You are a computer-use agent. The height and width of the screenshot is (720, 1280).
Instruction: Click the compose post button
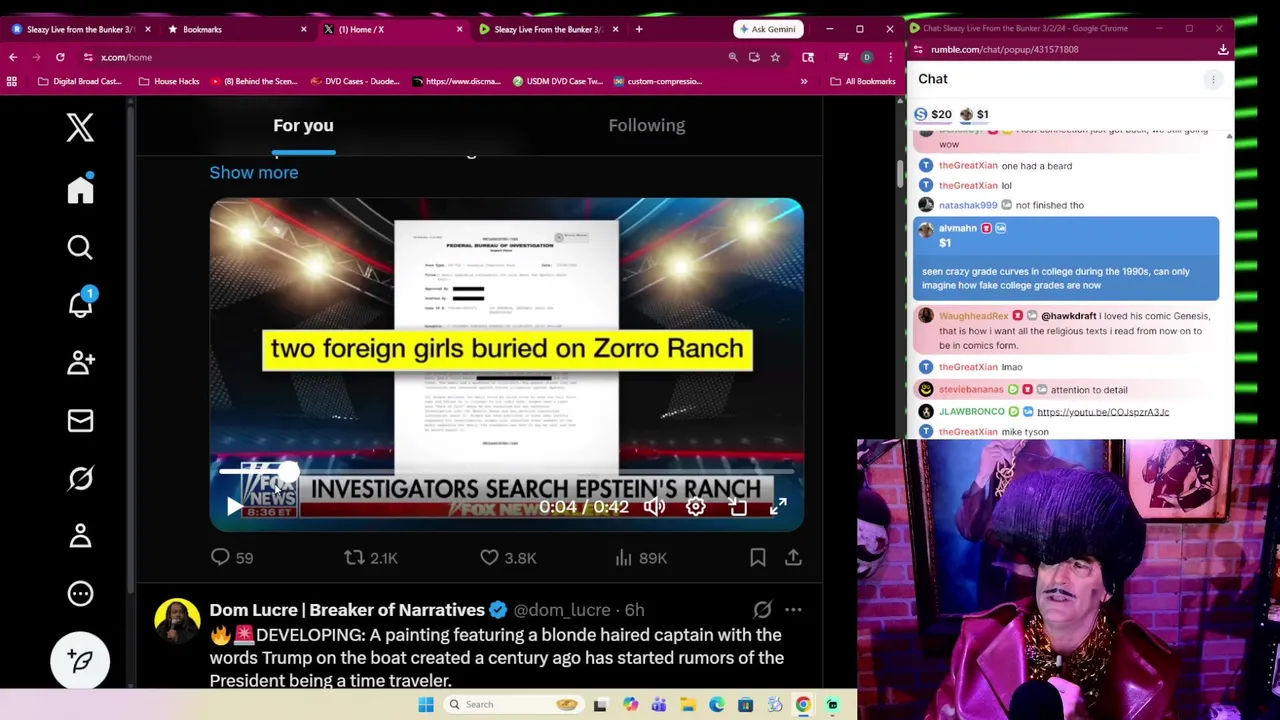click(x=80, y=661)
